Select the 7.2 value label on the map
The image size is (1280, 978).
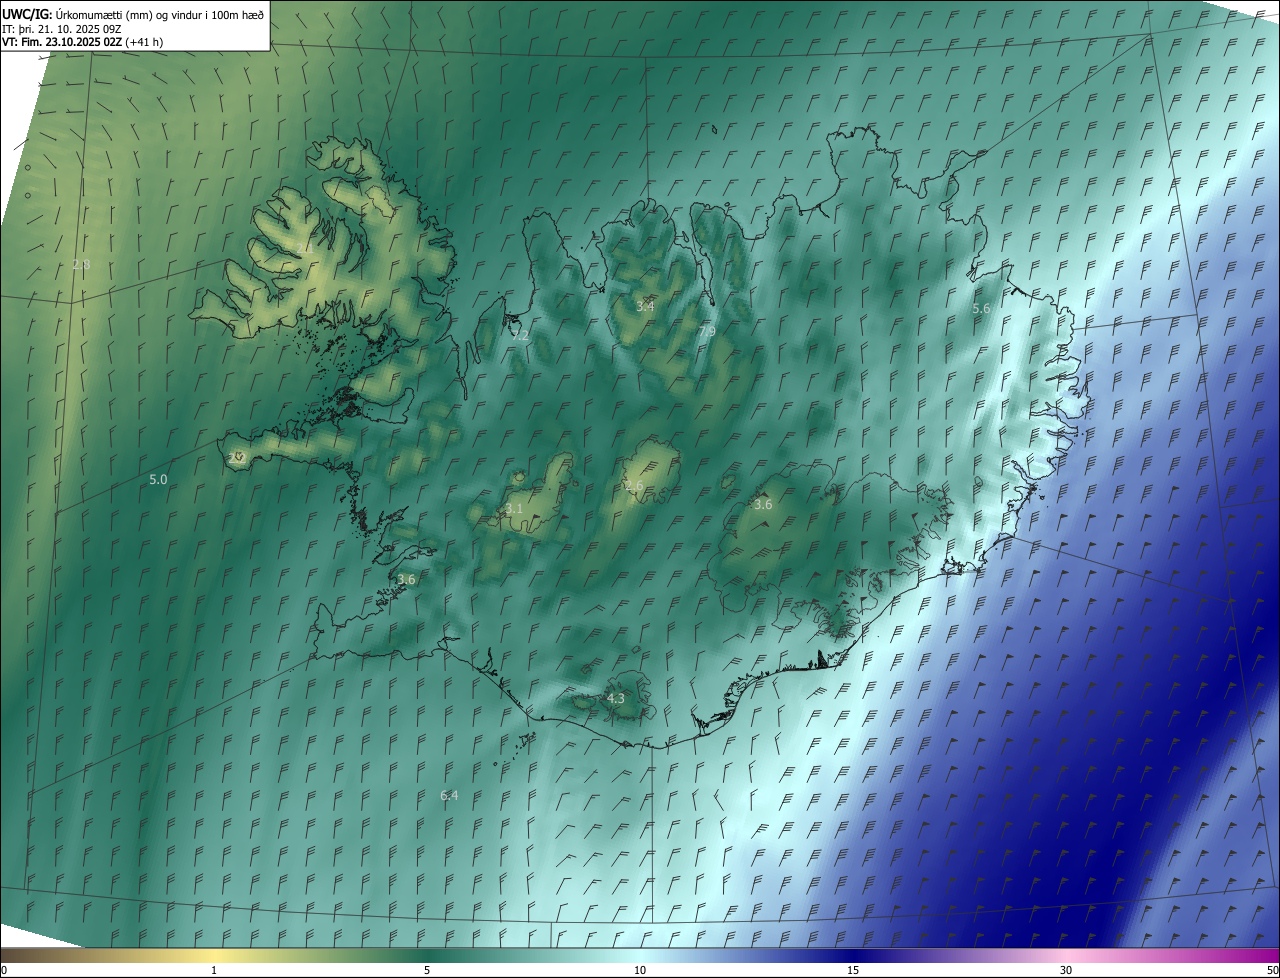click(x=520, y=335)
